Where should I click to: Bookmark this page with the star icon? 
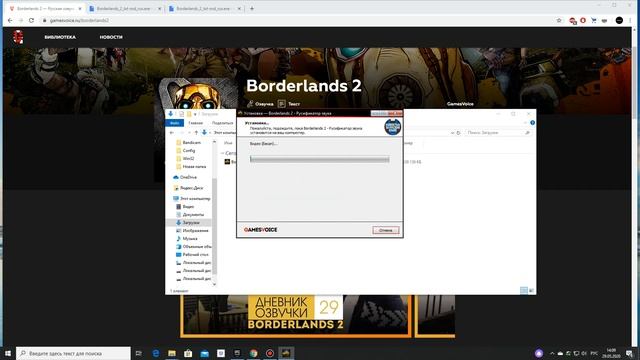tap(559, 20)
